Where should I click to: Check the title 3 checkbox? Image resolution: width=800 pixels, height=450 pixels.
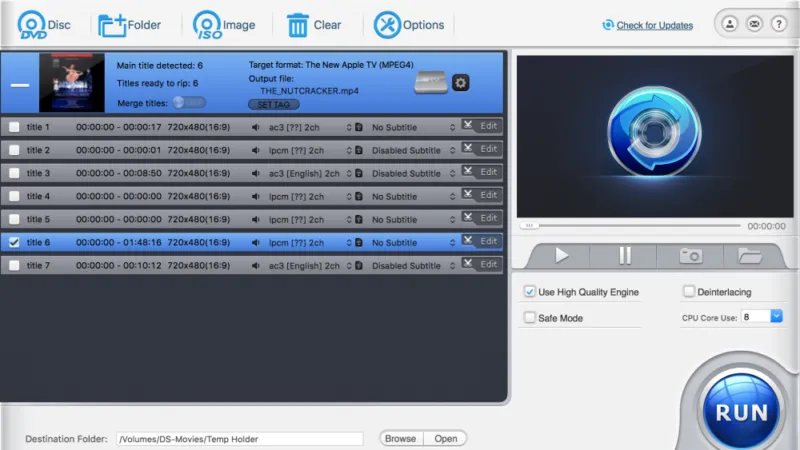[x=14, y=173]
